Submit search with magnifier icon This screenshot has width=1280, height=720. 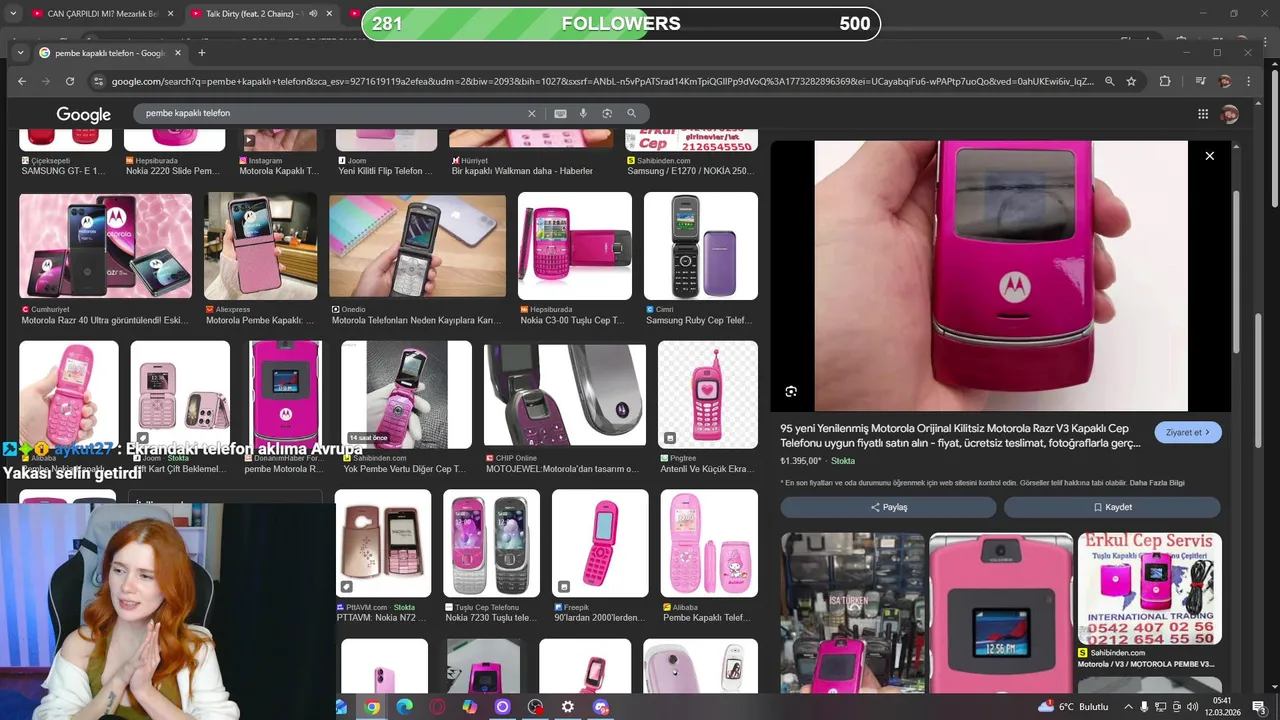click(x=631, y=114)
